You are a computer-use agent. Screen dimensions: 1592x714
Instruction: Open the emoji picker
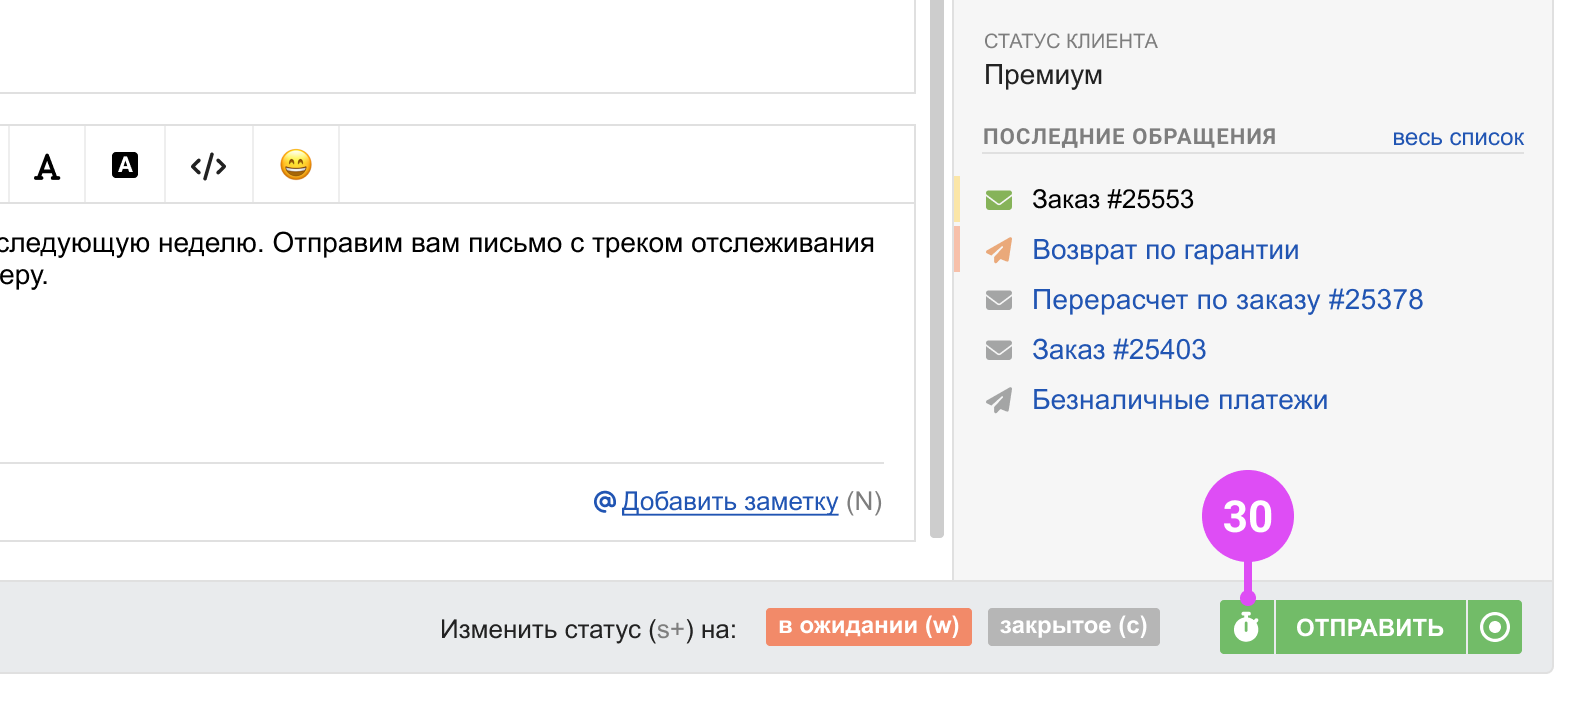tap(296, 165)
